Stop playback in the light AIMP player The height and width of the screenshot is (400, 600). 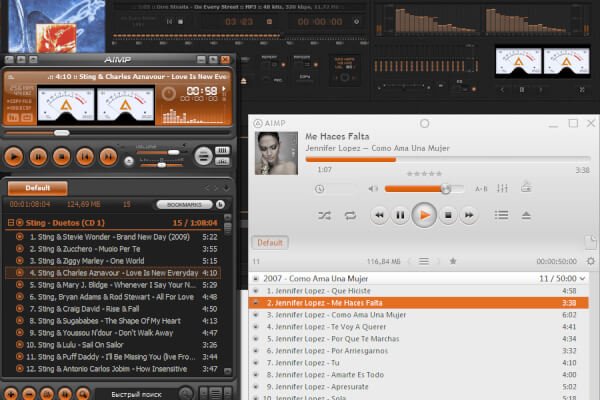point(448,215)
